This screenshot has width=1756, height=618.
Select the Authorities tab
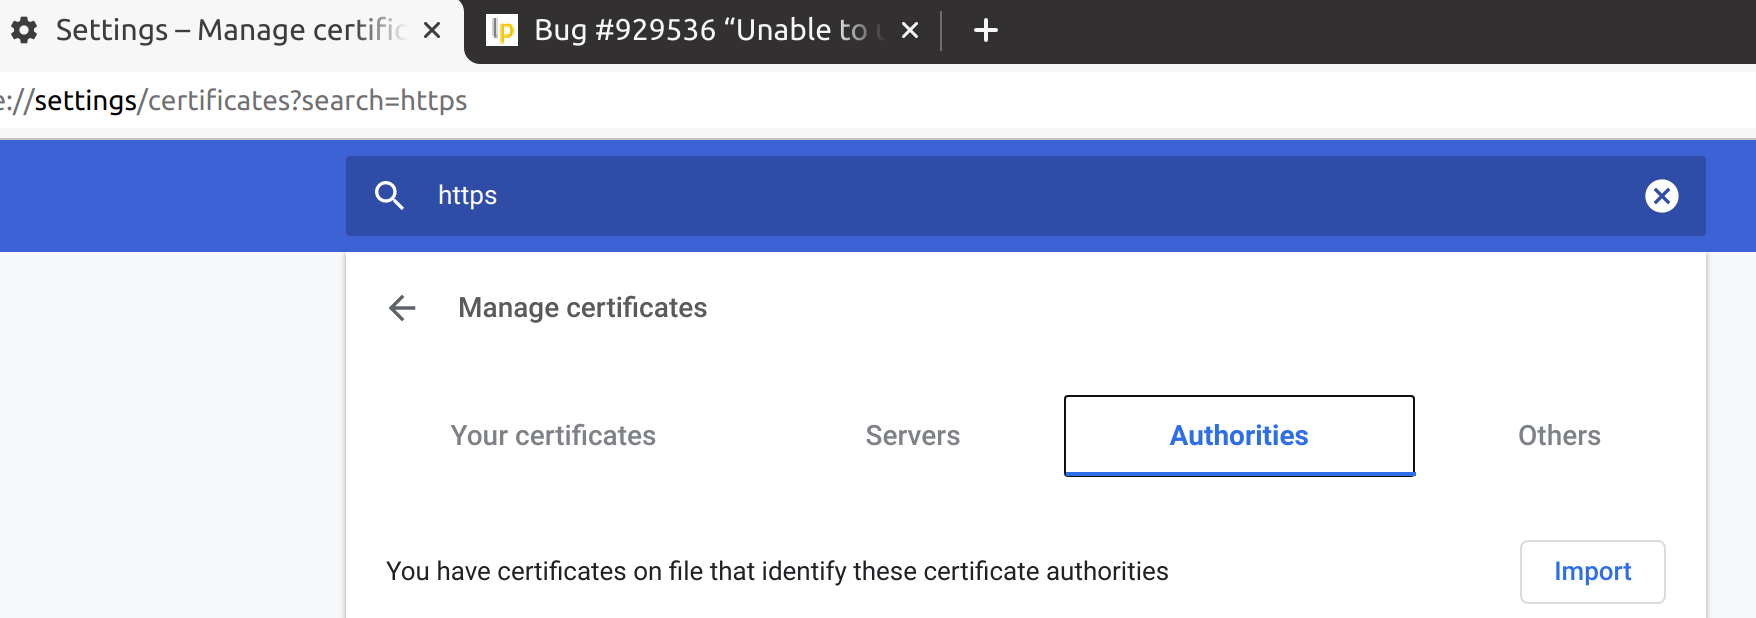point(1239,436)
